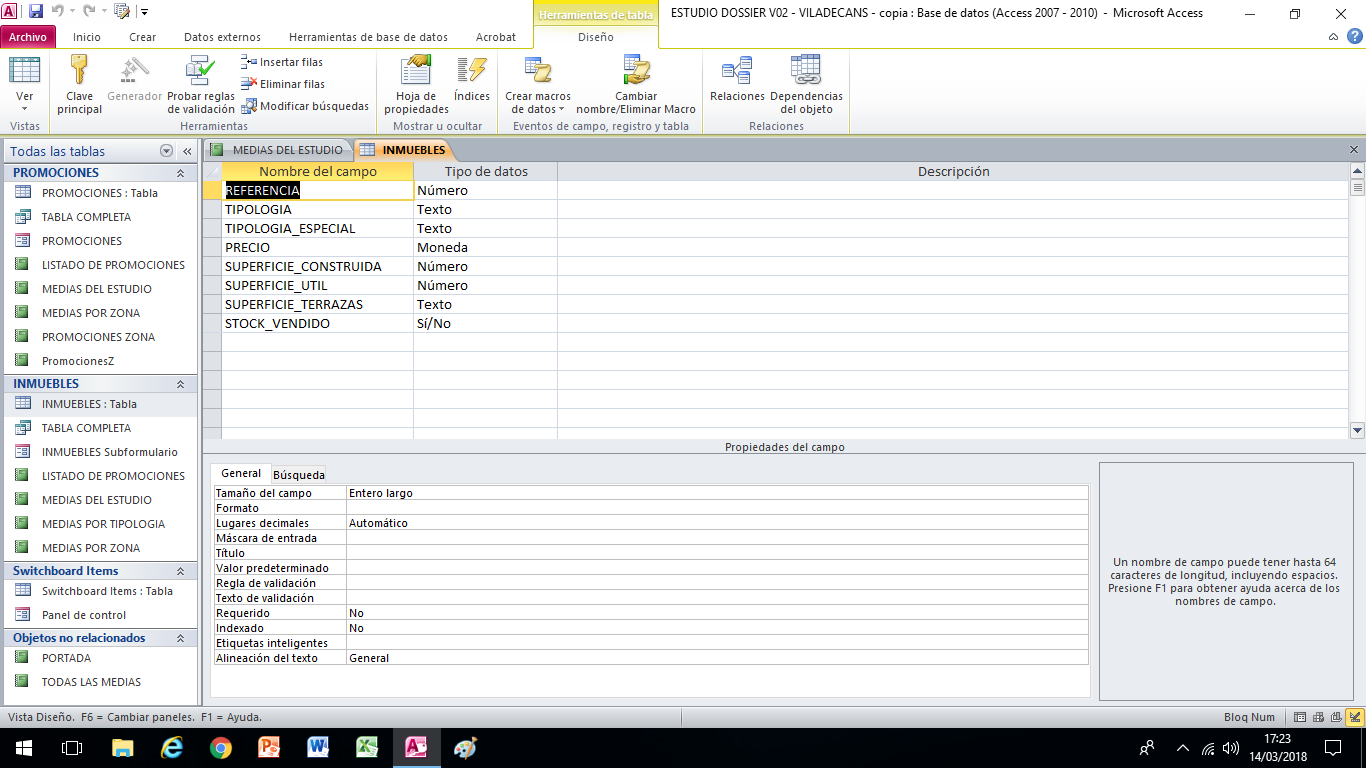Collapse the INMUEBLES group
This screenshot has height=768, width=1366.
pyautogui.click(x=181, y=384)
